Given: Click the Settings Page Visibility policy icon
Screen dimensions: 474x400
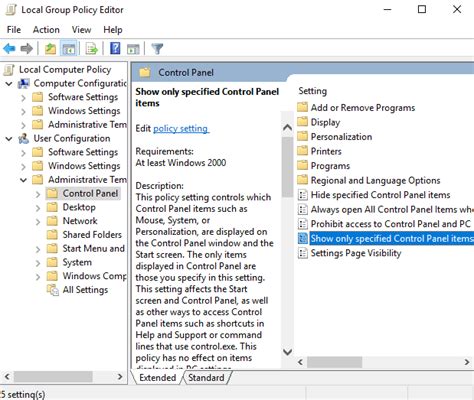Looking at the screenshot, I should click(x=302, y=253).
